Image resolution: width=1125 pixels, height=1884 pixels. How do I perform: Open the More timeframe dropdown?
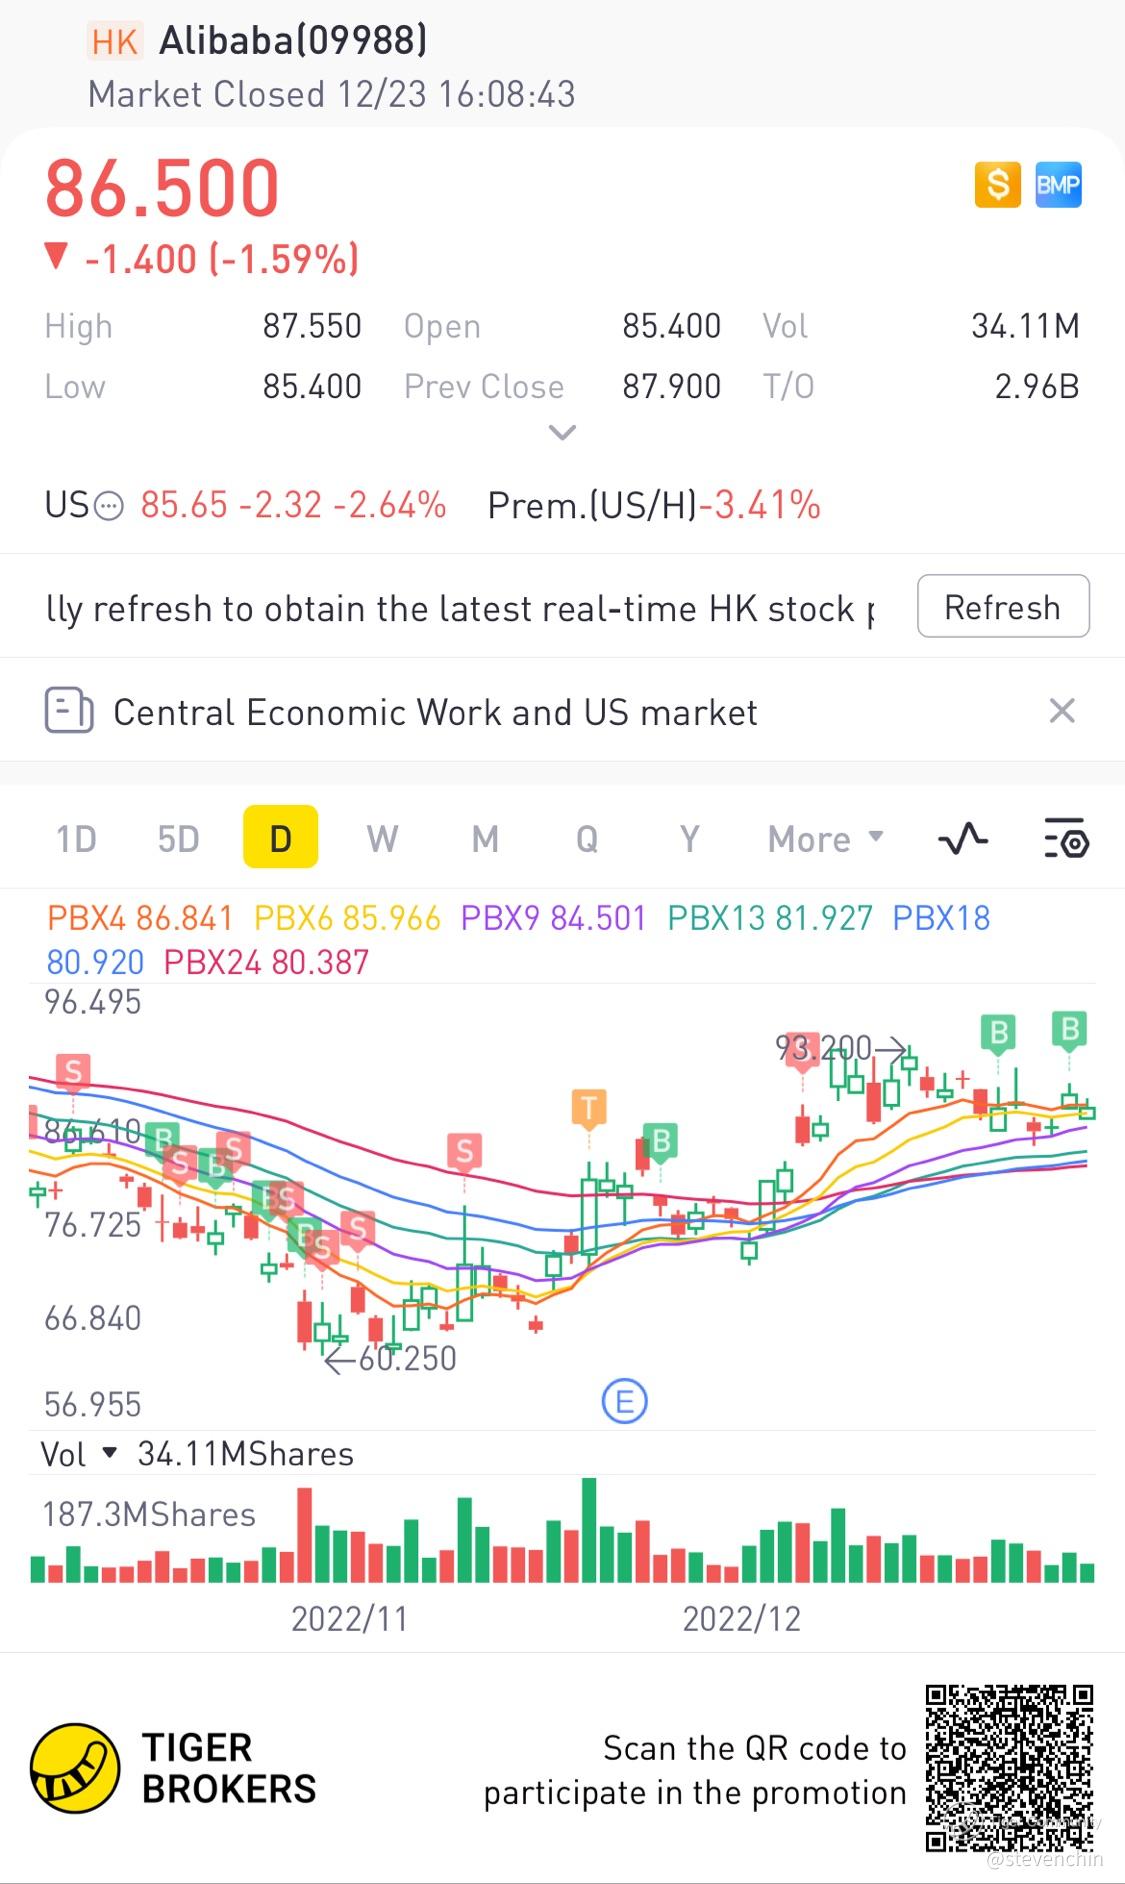click(x=825, y=839)
